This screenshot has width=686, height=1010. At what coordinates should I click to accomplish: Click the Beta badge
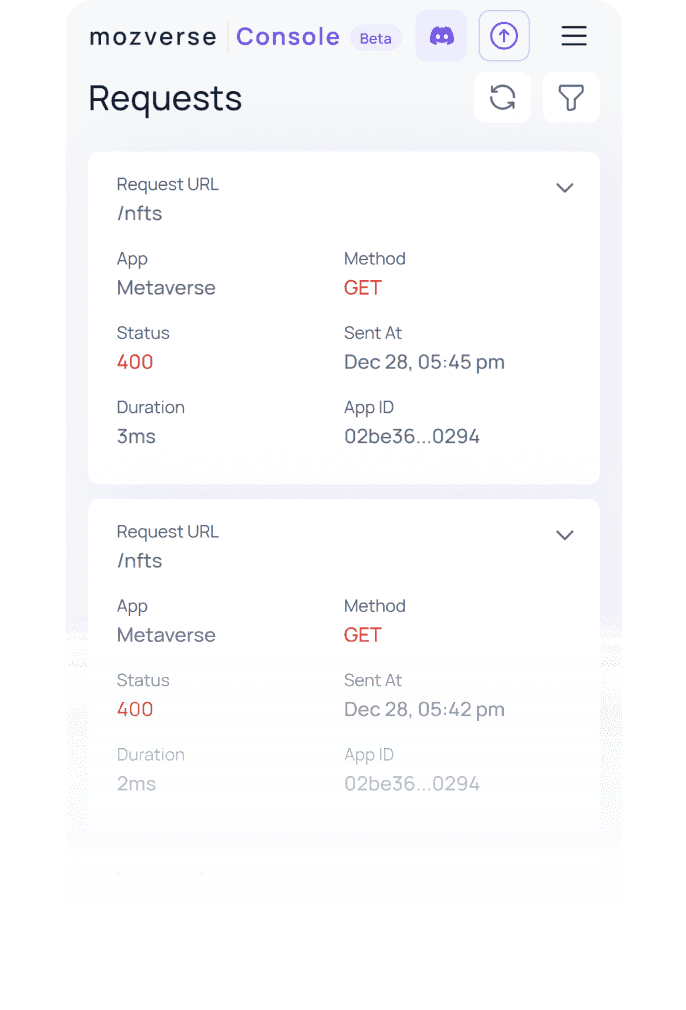click(x=376, y=39)
